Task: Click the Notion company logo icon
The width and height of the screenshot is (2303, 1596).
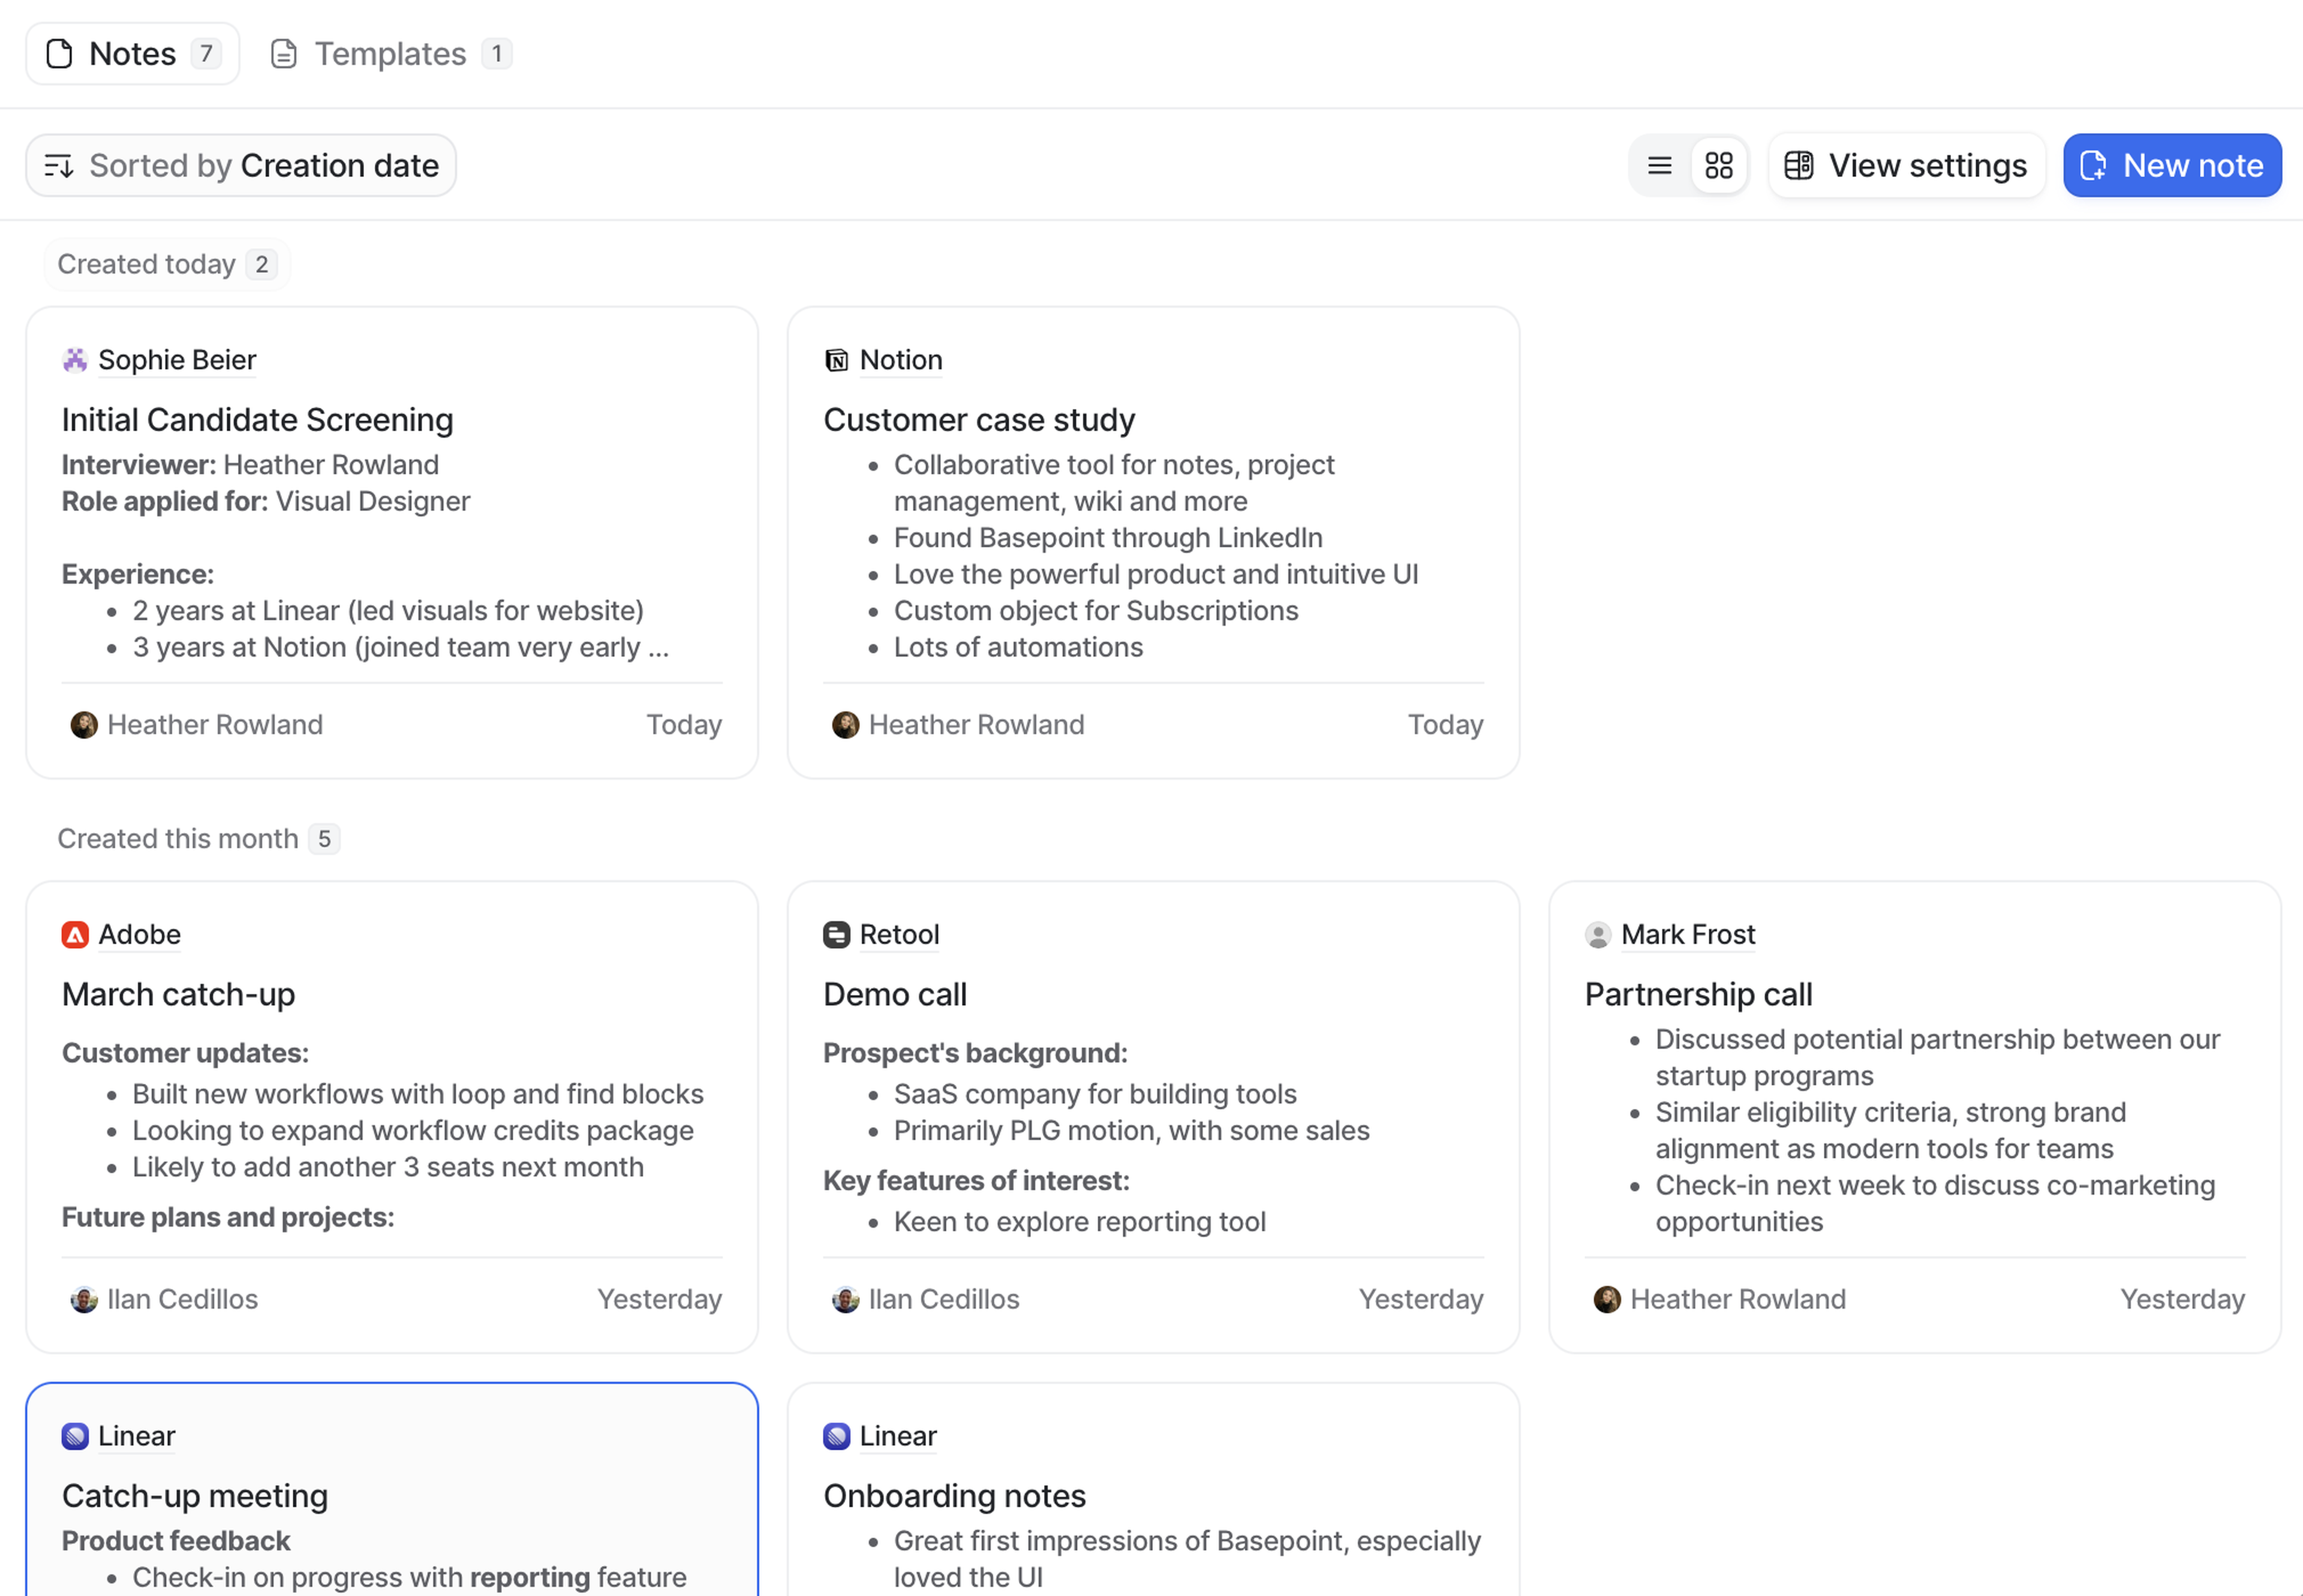Action: [836, 360]
